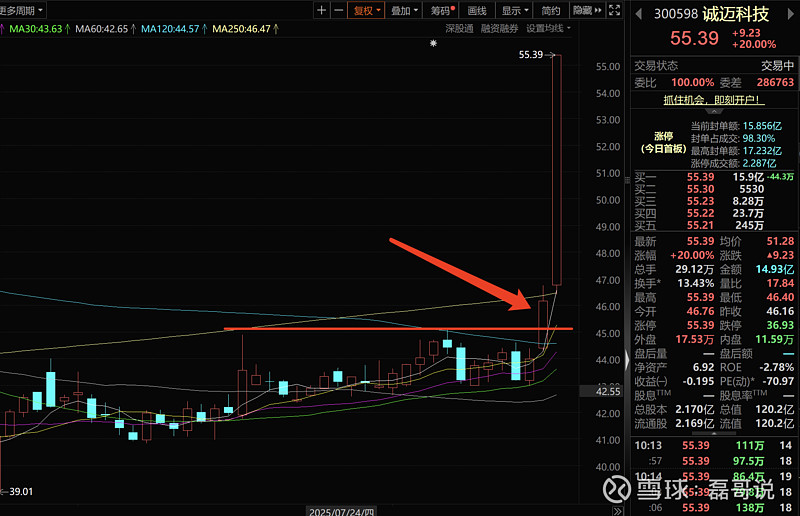800x516 pixels.
Task: Click the 总手 29.12万 value
Action: click(694, 269)
